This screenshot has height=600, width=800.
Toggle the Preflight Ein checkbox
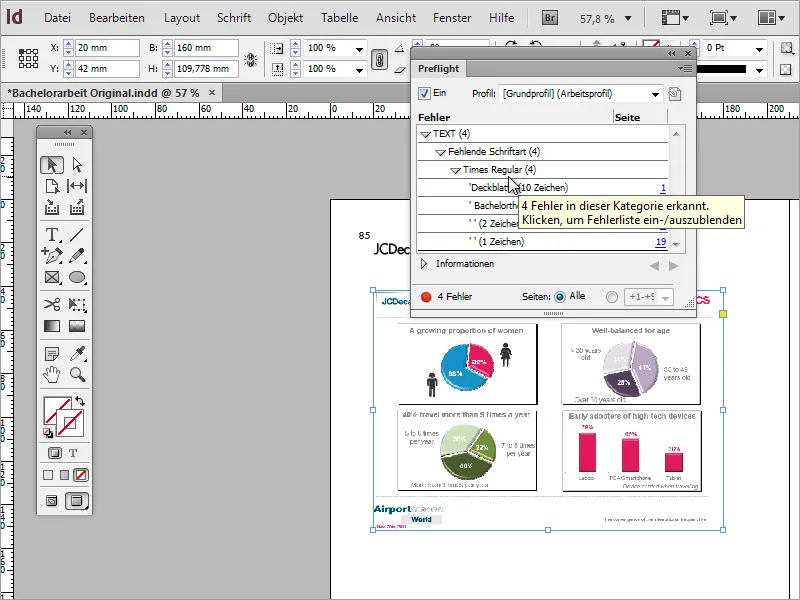424,93
